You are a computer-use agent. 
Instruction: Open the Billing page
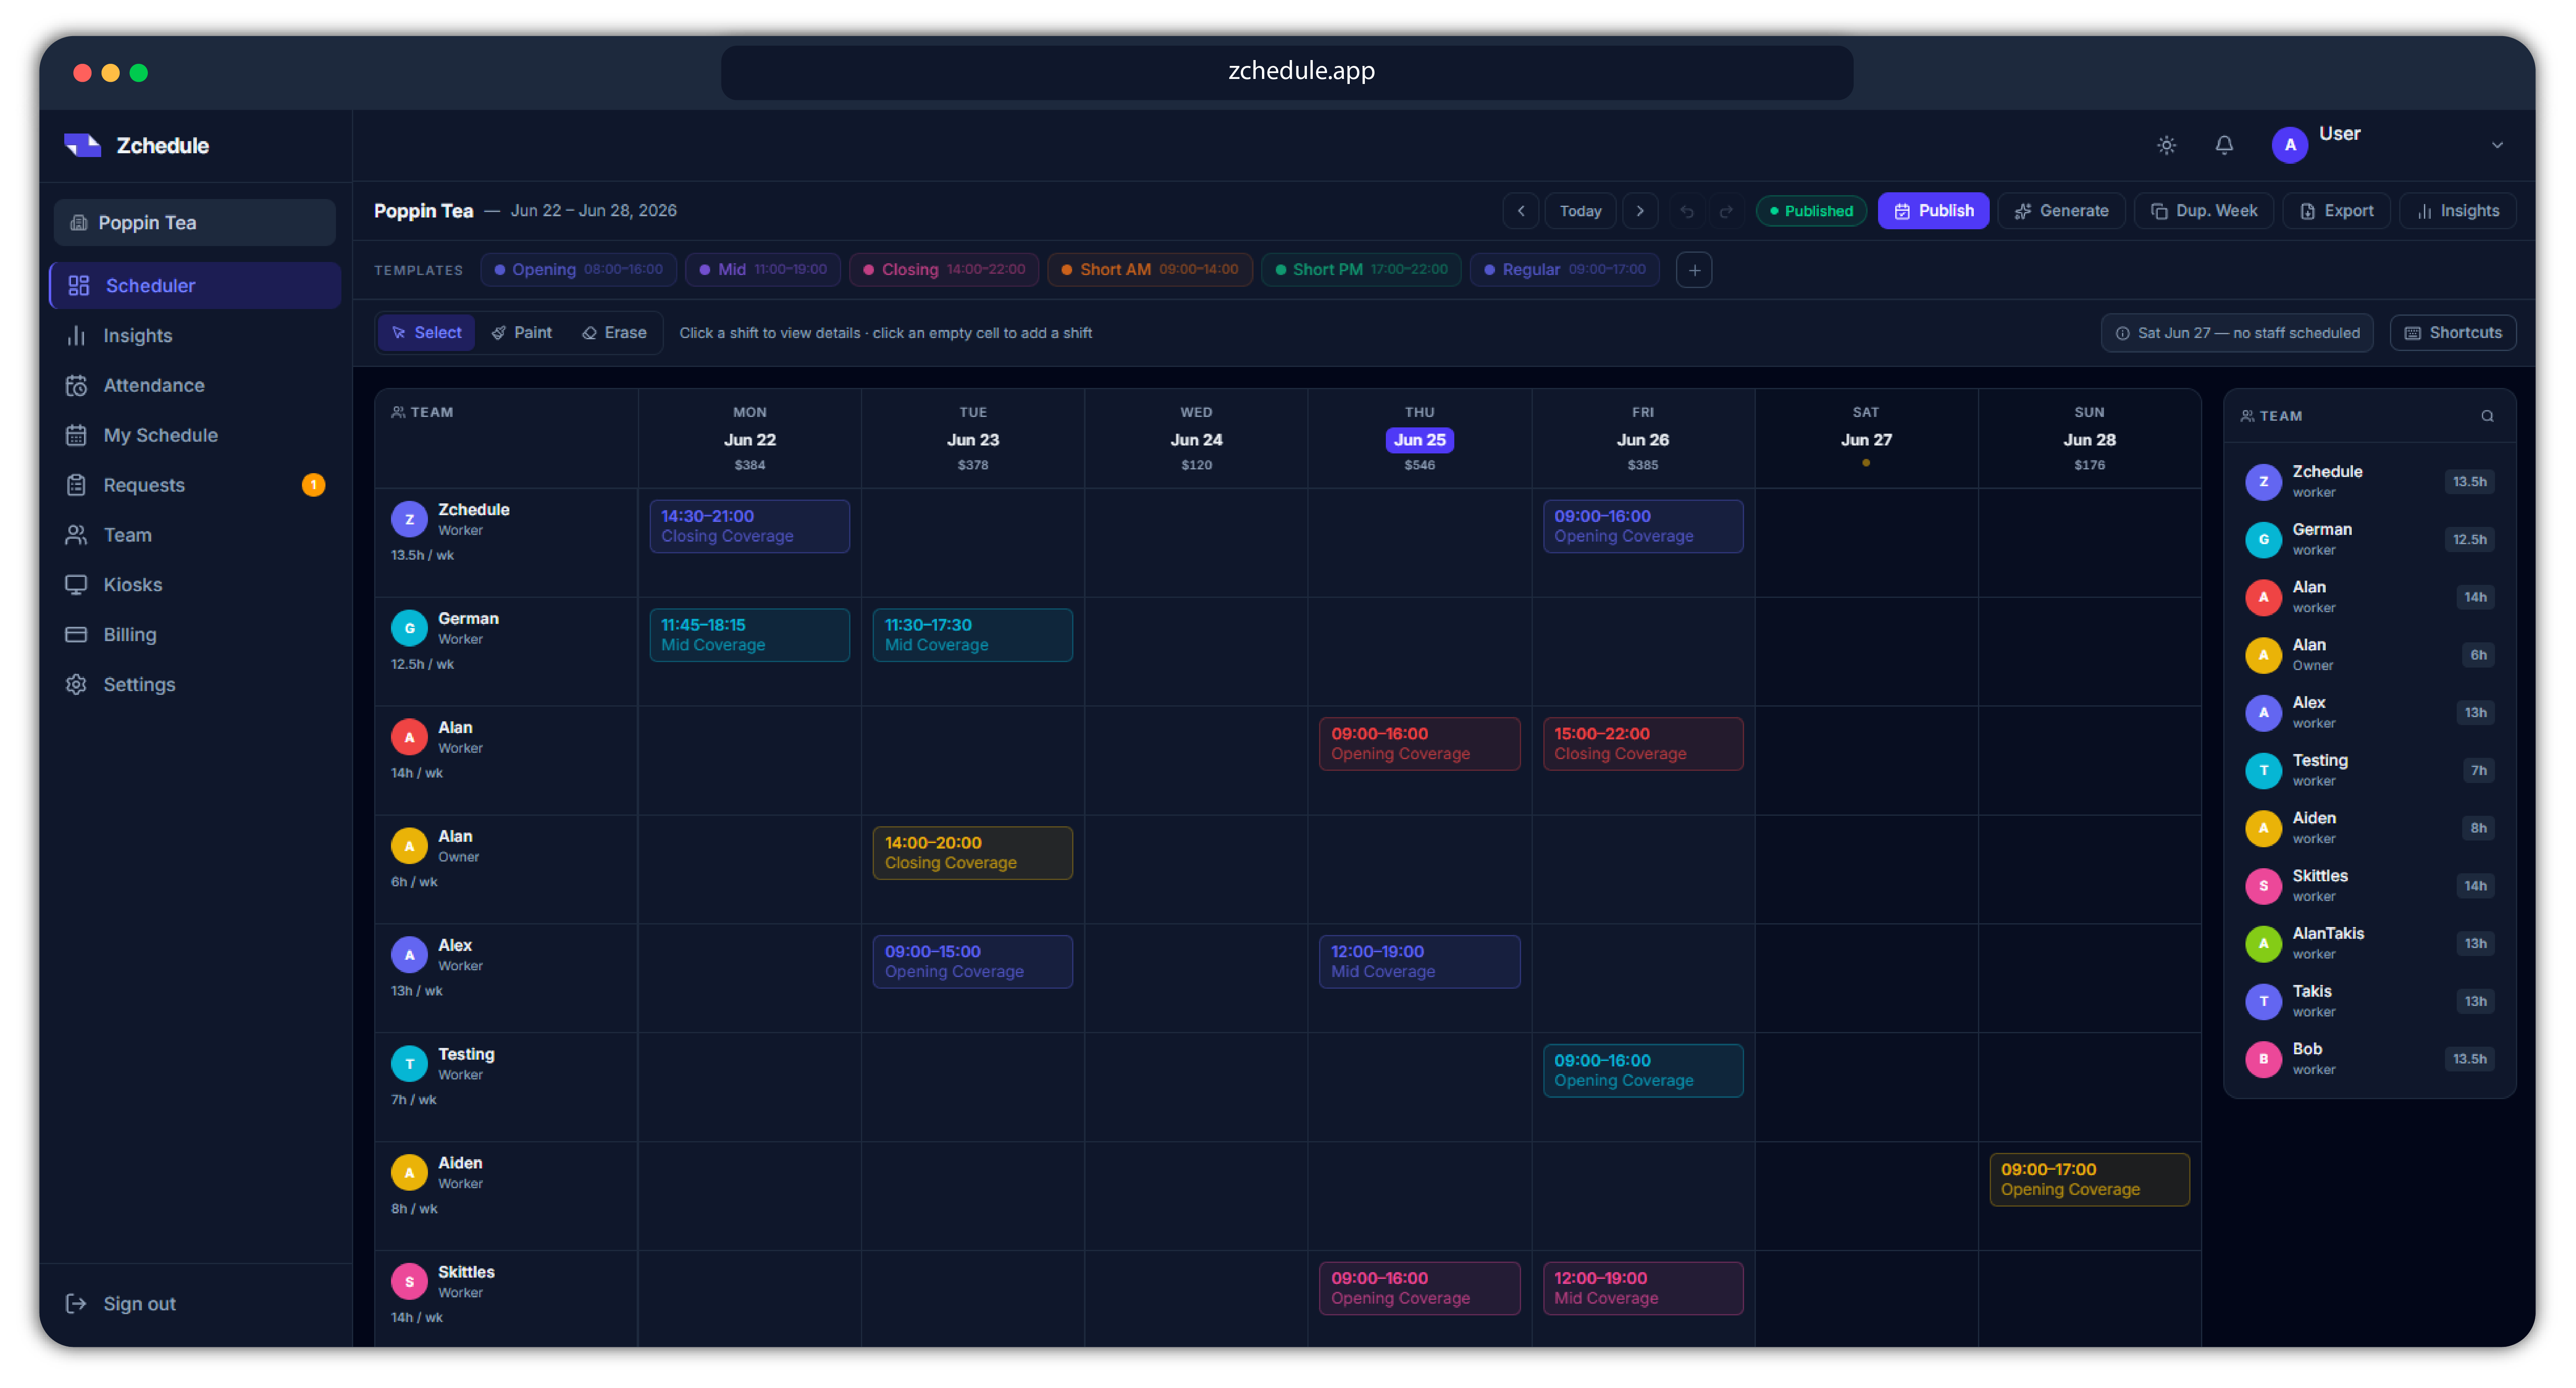(195, 635)
